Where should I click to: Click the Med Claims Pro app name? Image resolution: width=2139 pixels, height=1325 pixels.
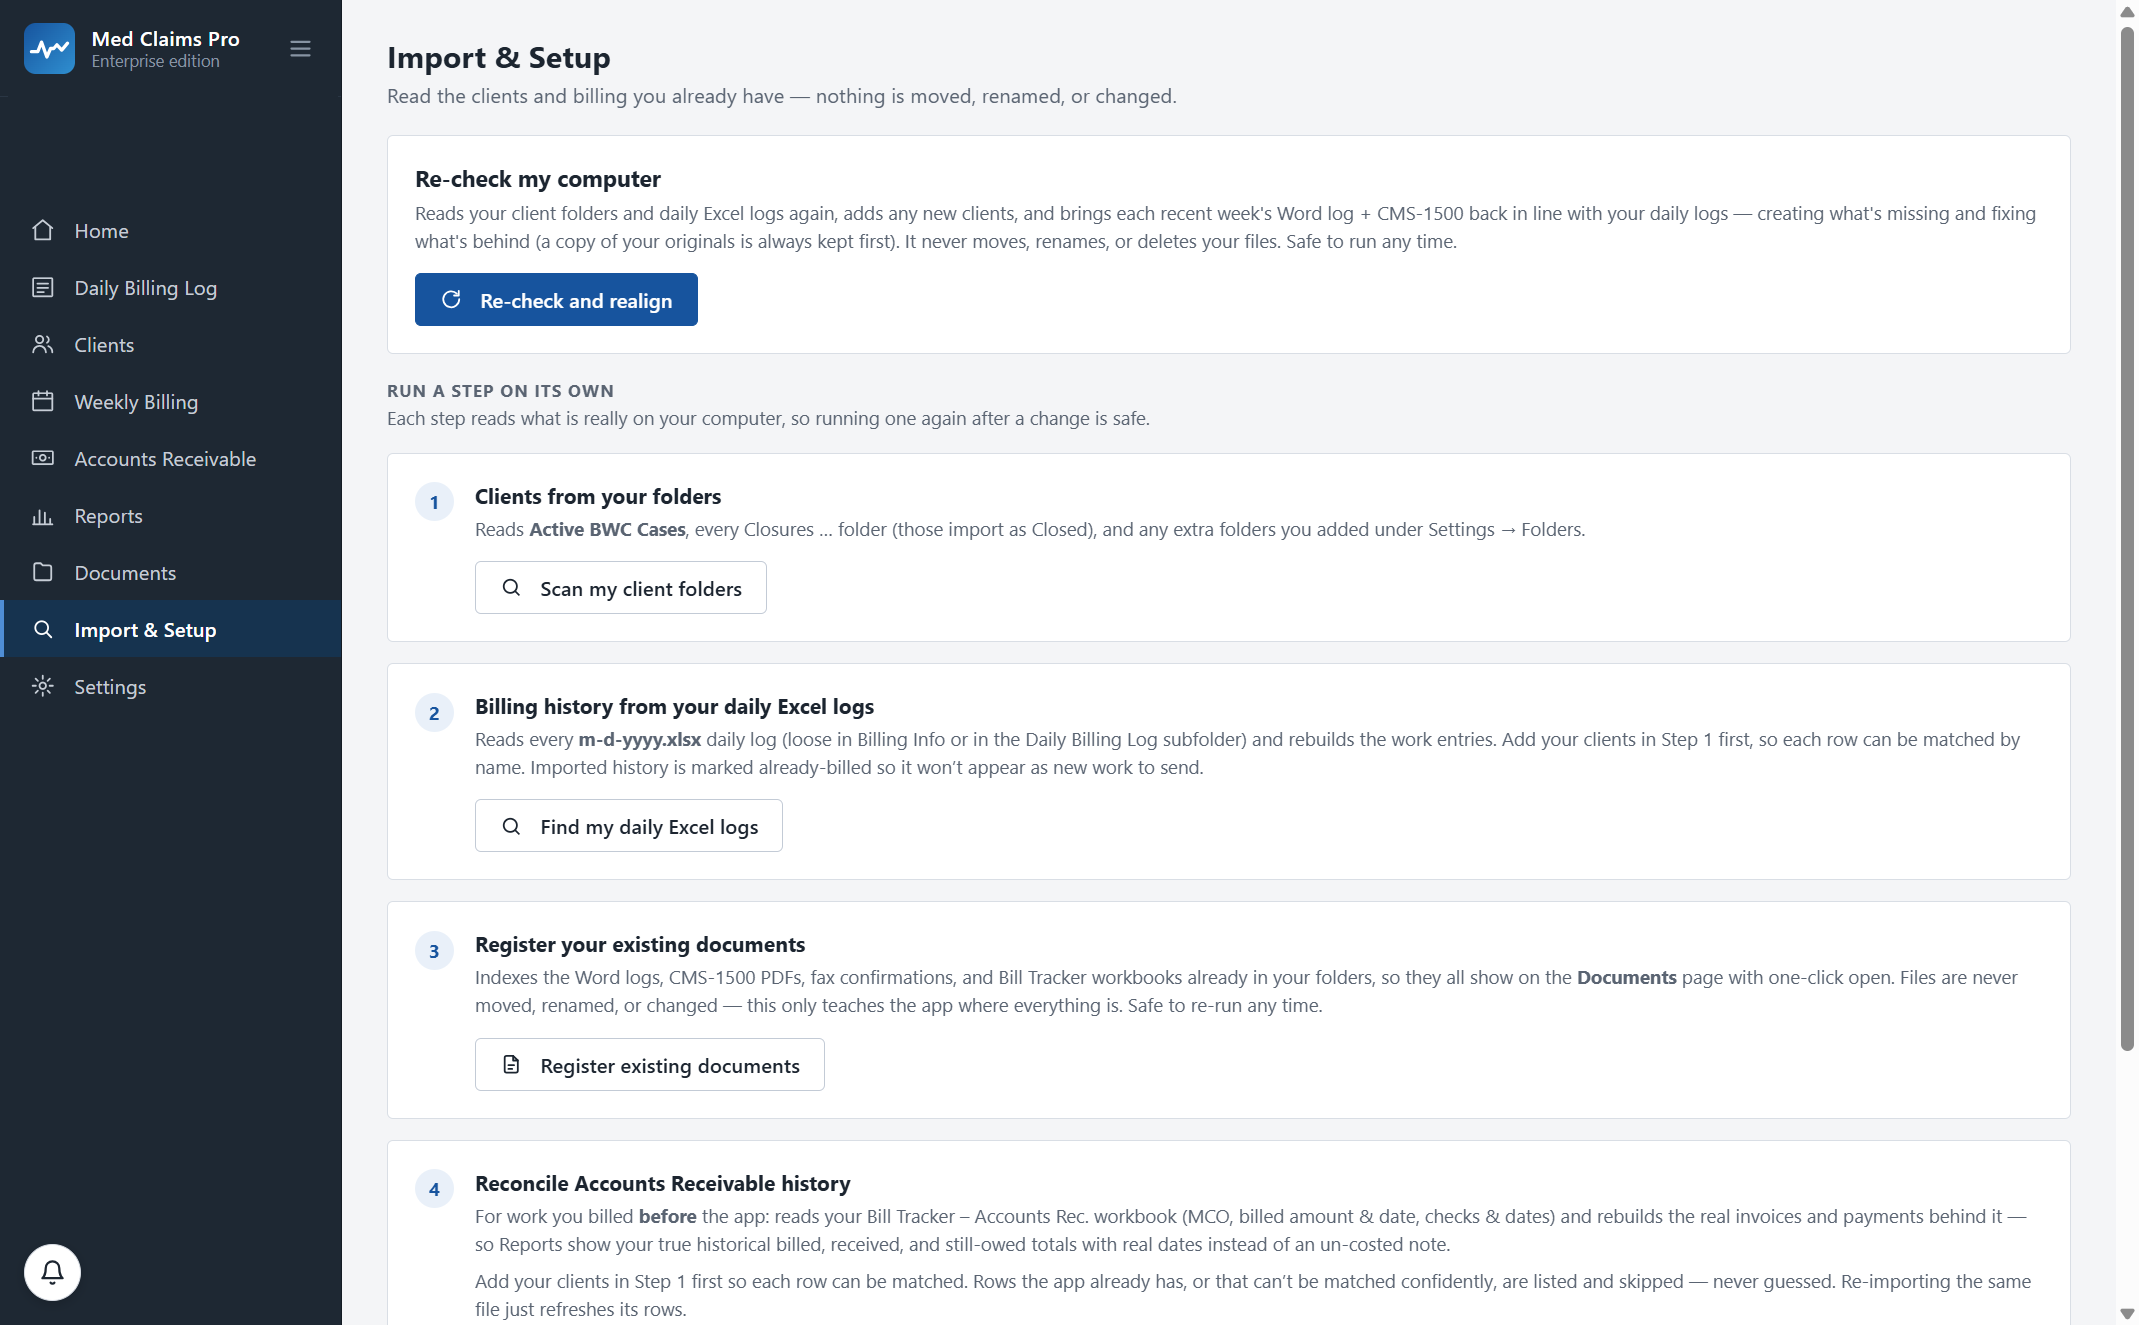[165, 39]
